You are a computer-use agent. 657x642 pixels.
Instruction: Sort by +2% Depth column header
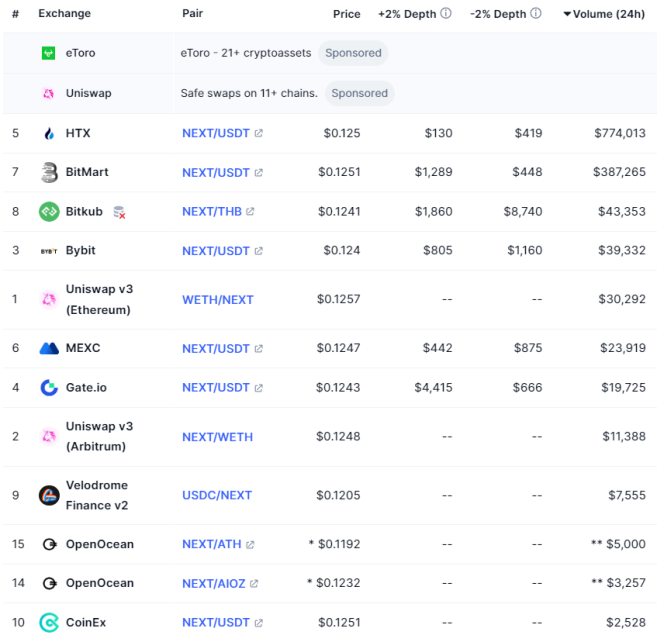(x=407, y=14)
